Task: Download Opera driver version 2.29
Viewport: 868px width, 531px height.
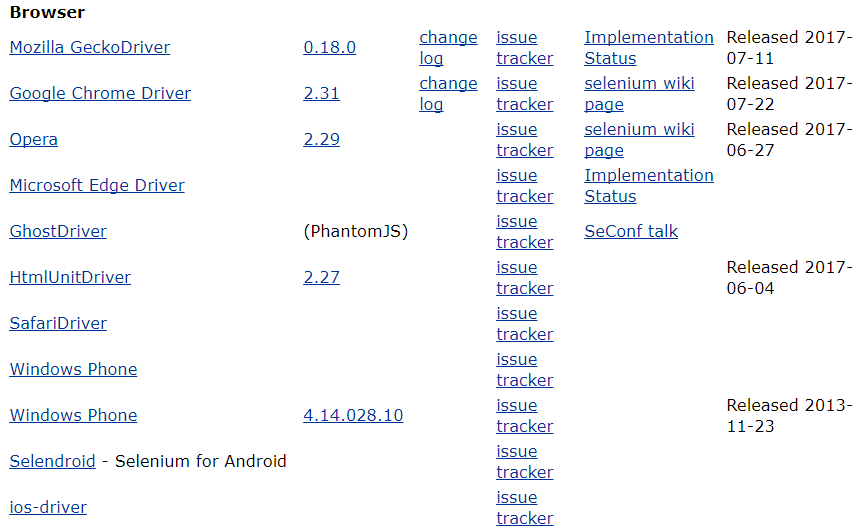Action: coord(322,140)
